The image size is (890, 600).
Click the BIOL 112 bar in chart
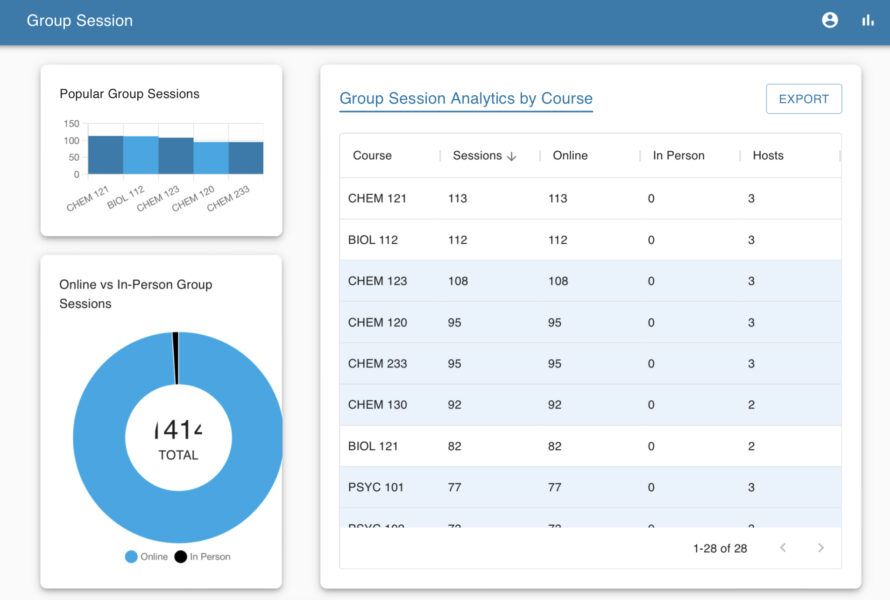click(141, 155)
